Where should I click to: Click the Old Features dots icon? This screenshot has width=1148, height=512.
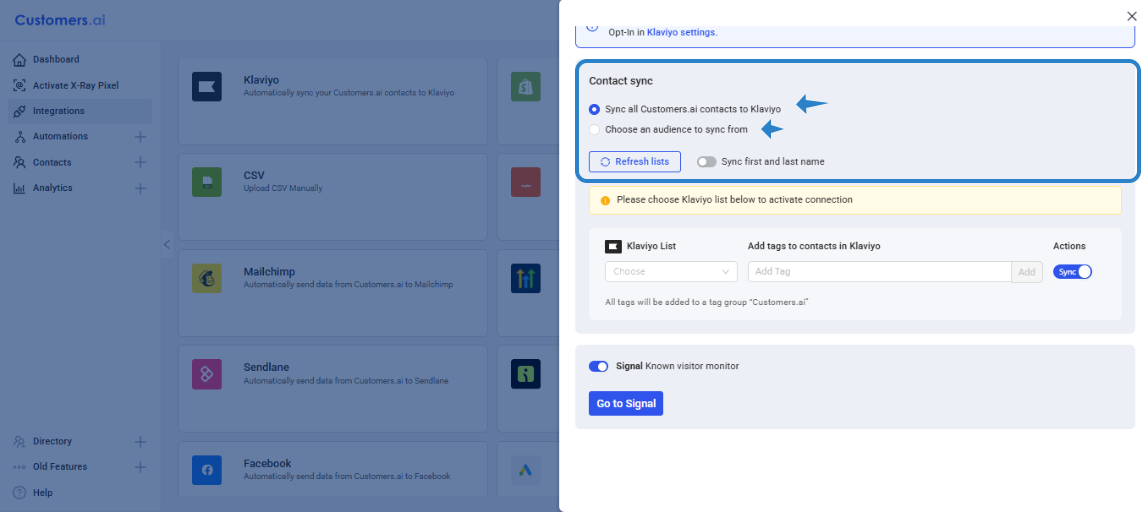click(x=20, y=467)
